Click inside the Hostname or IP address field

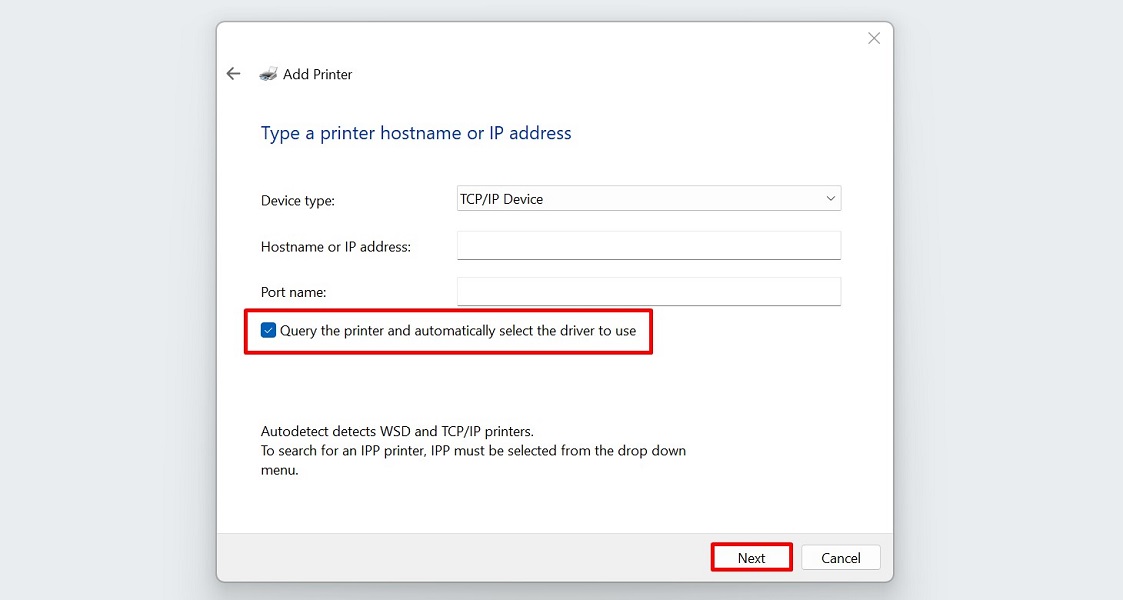point(649,245)
